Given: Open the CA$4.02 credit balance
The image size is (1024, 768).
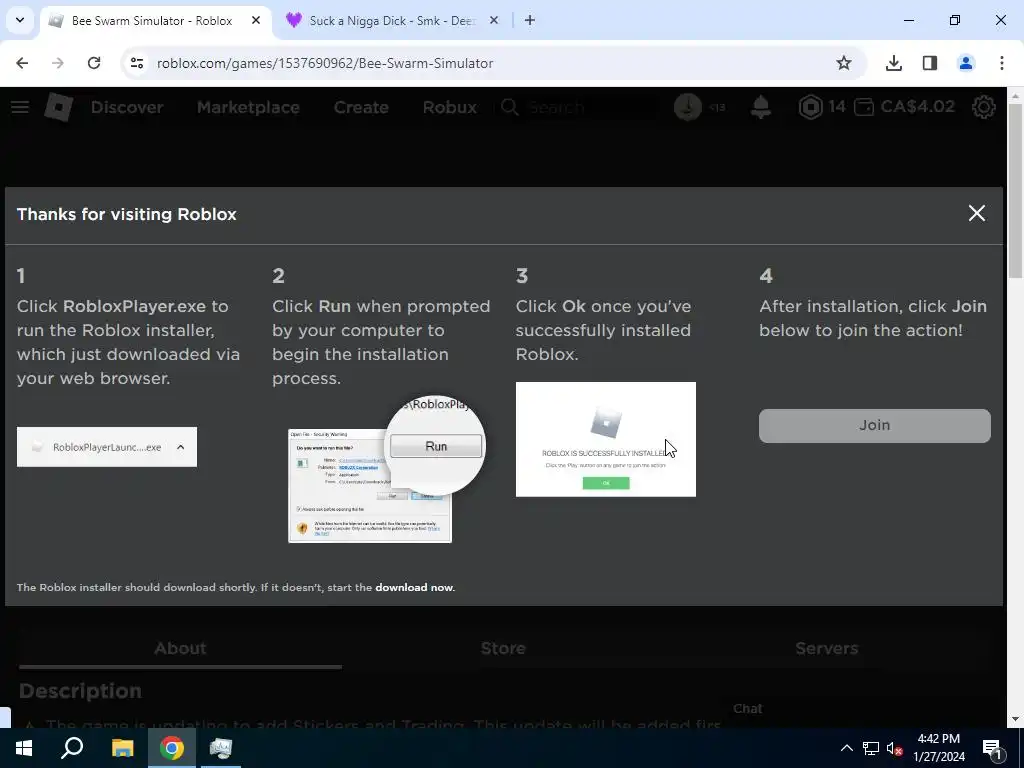Looking at the screenshot, I should pos(904,107).
